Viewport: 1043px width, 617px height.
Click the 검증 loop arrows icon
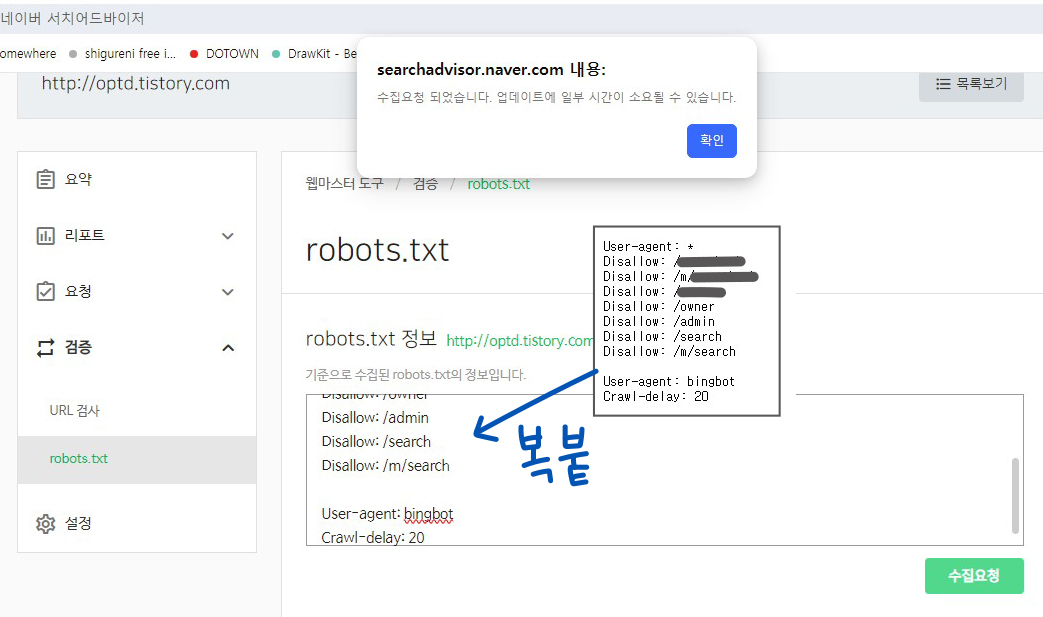(x=45, y=348)
